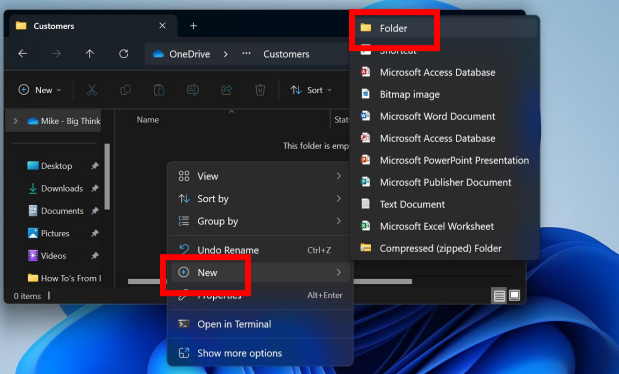This screenshot has height=374, width=619.
Task: Open Documents in the sidebar
Action: coord(56,211)
